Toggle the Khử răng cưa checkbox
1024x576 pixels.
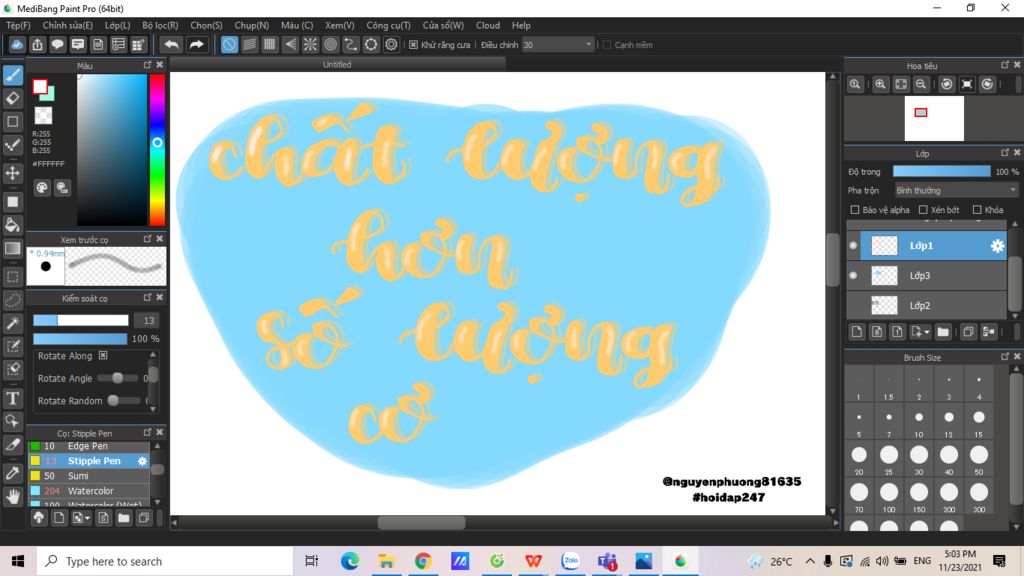point(413,45)
